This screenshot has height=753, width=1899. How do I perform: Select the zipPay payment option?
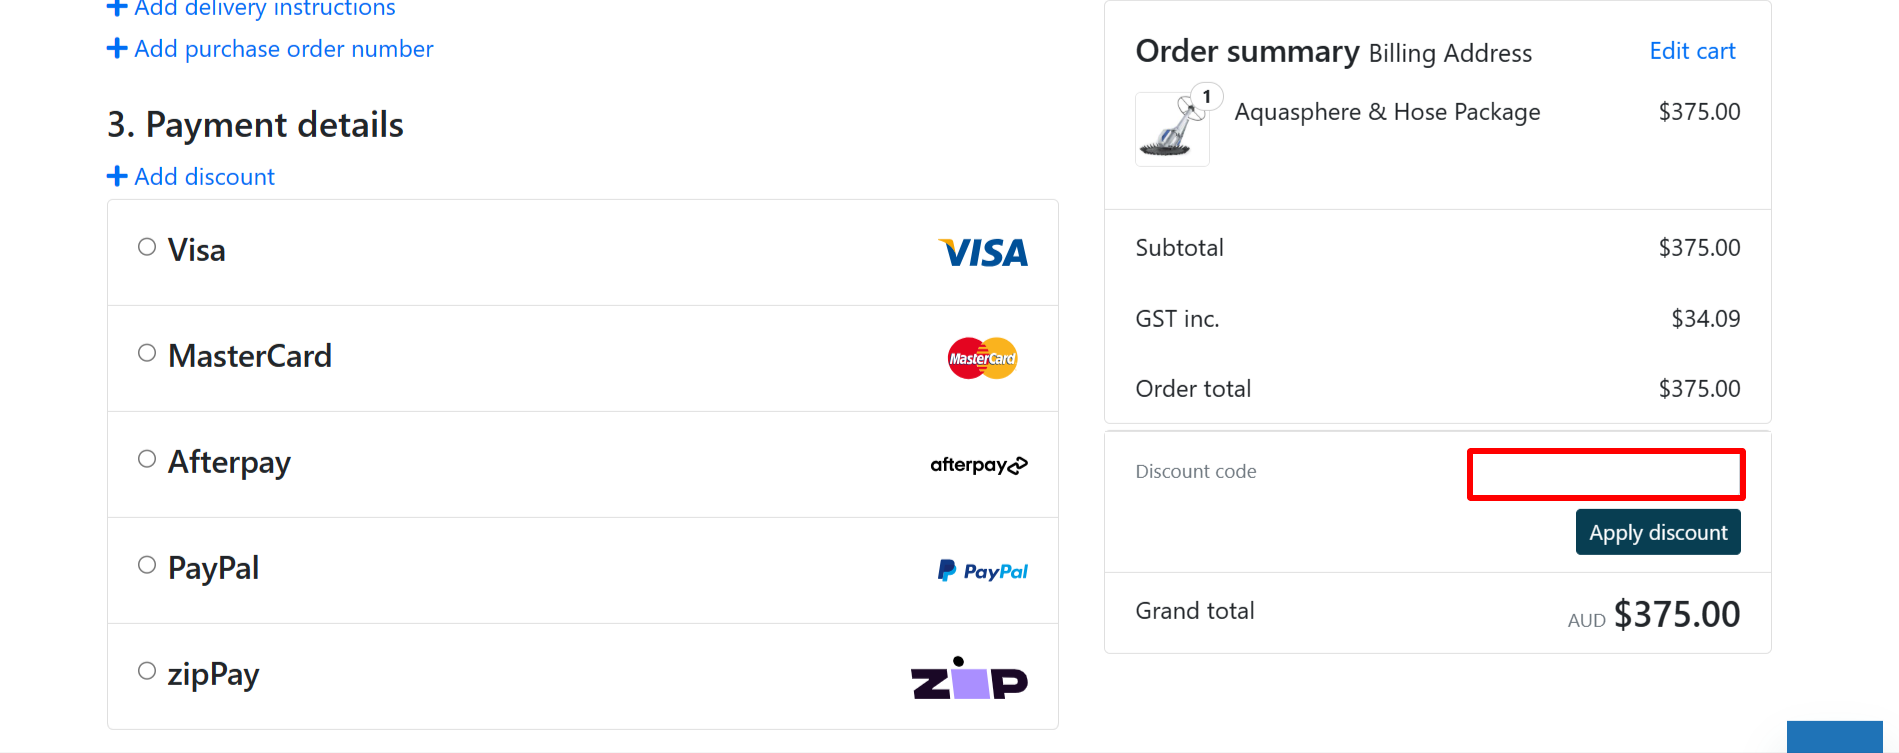tap(146, 670)
